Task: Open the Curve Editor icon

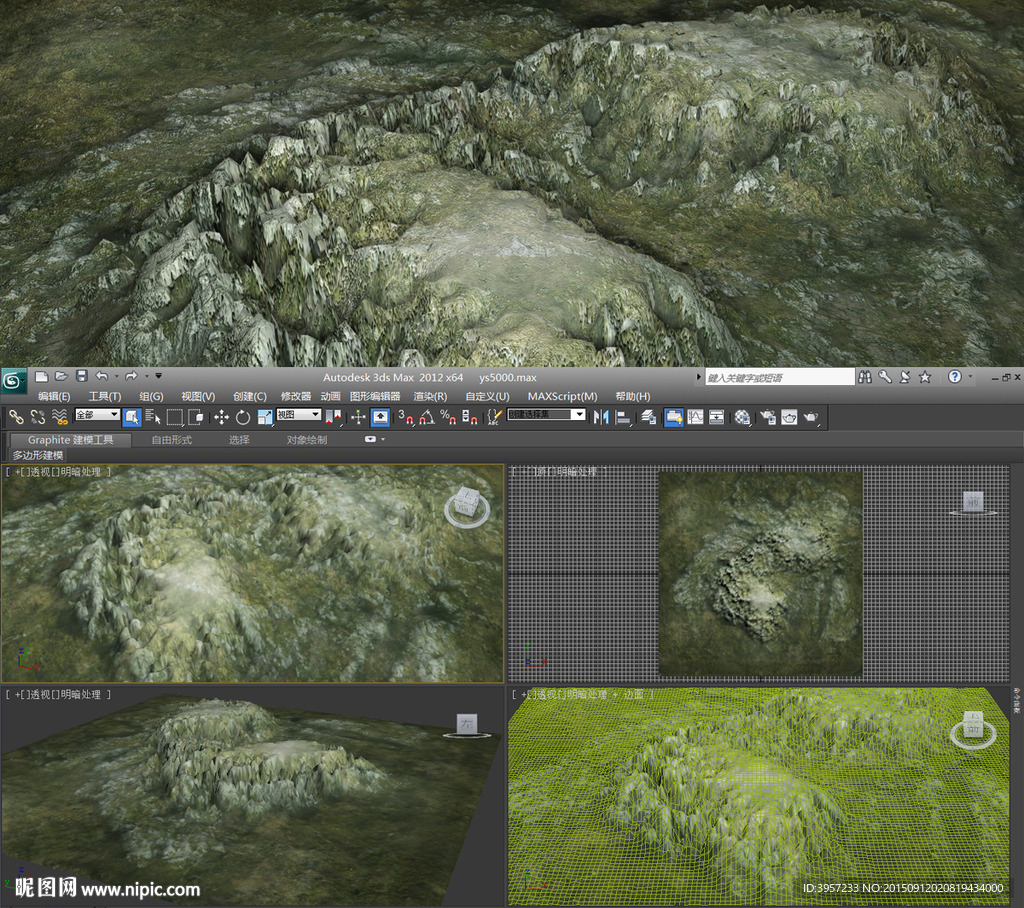Action: coord(695,417)
